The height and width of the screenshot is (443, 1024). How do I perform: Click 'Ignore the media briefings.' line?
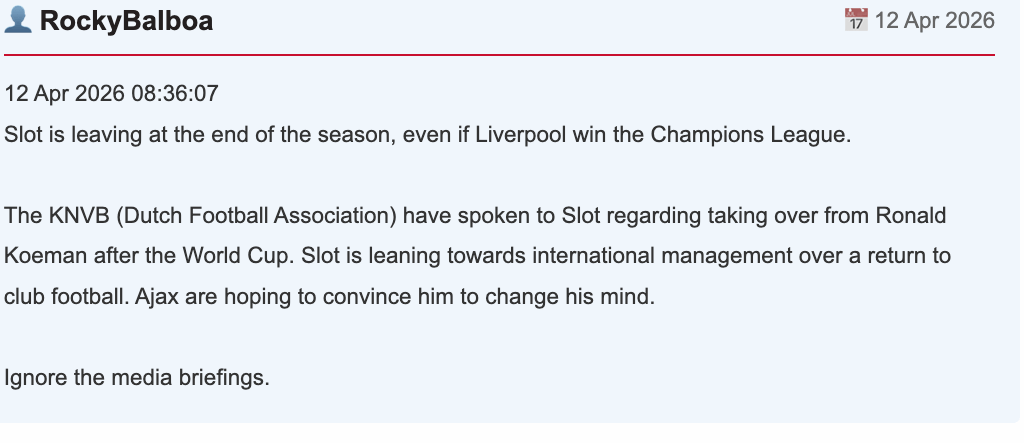(137, 378)
